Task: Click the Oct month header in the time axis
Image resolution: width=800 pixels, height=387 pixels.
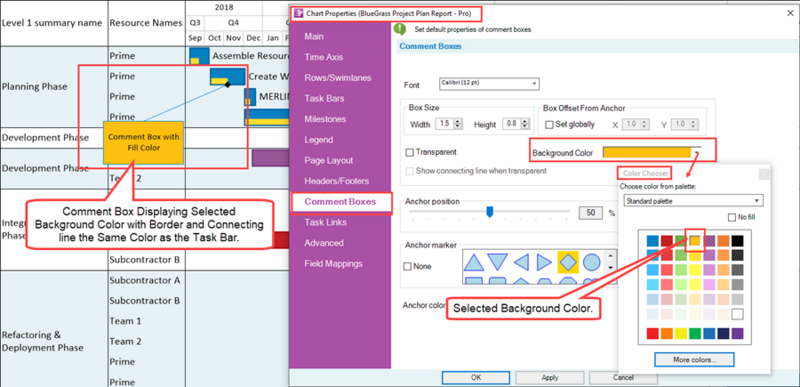Action: pos(215,38)
